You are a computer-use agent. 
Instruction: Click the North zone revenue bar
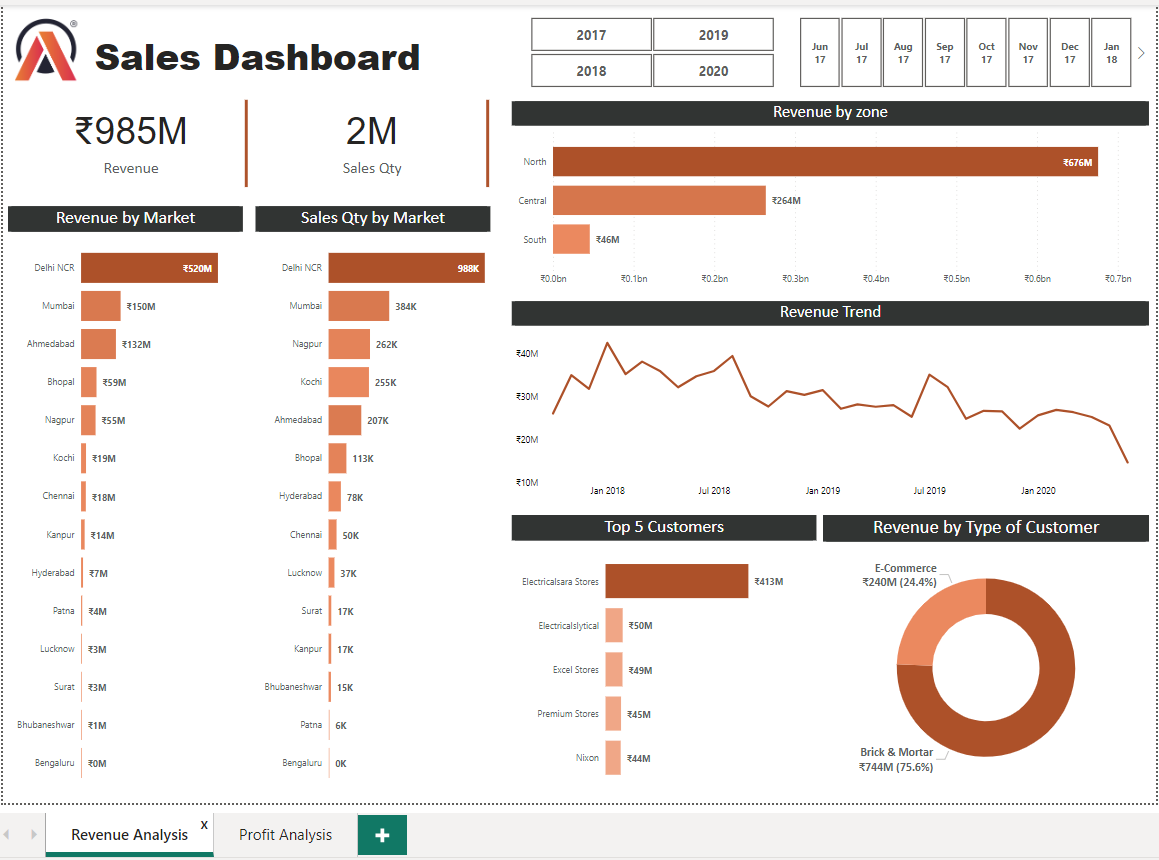[x=824, y=162]
